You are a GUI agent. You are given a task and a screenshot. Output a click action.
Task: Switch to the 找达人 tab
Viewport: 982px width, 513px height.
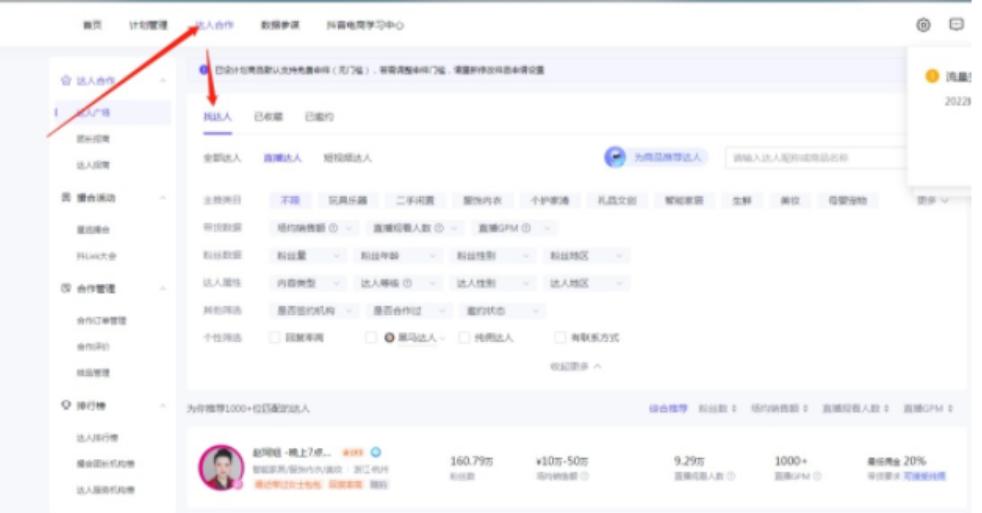coord(217,117)
